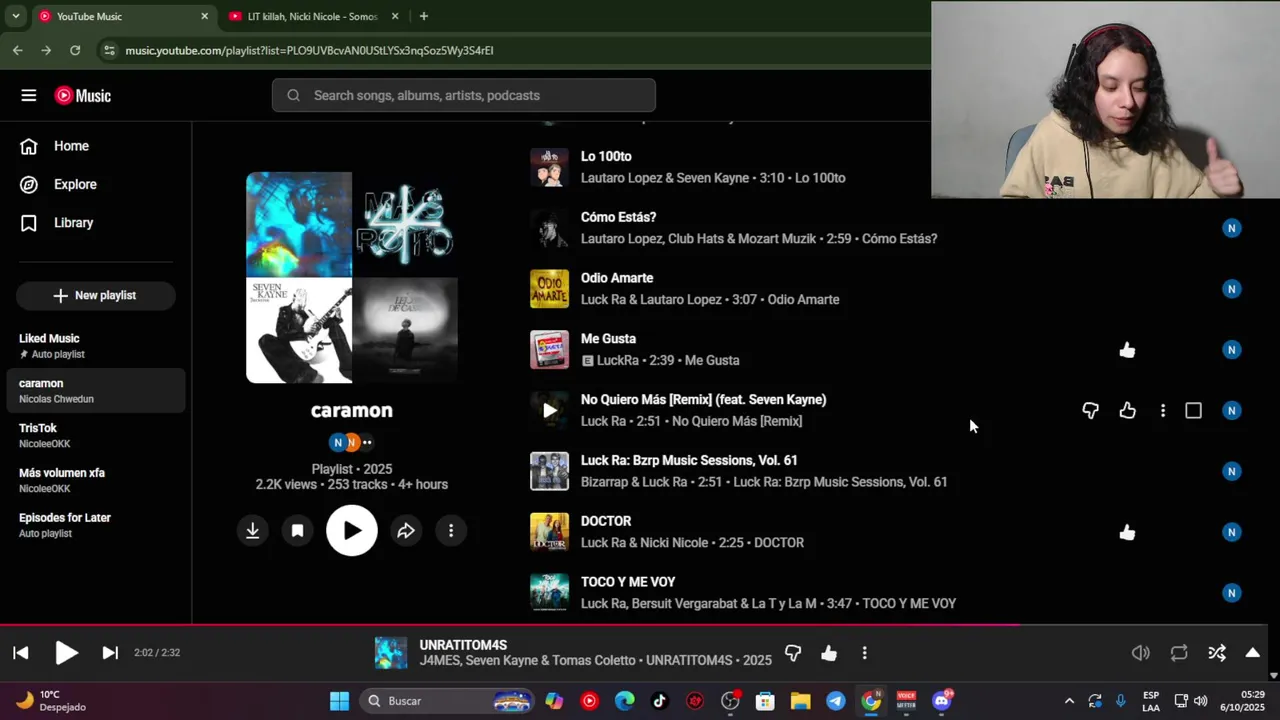Open more actions for No Quiero Más

[1162, 410]
